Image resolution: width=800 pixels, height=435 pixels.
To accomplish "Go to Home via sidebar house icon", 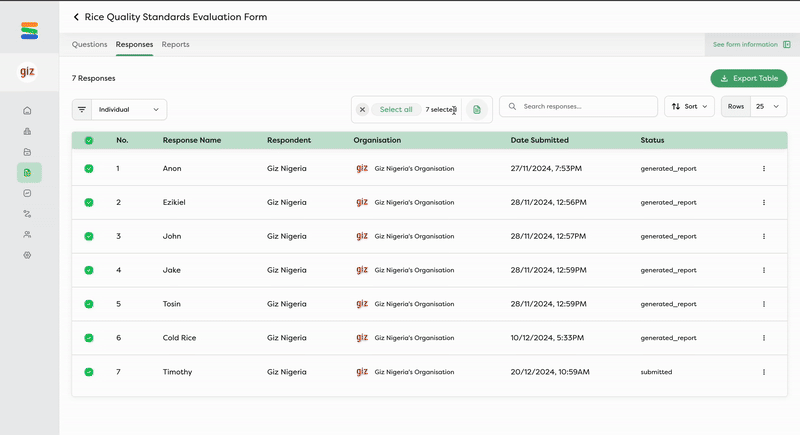I will [x=27, y=111].
